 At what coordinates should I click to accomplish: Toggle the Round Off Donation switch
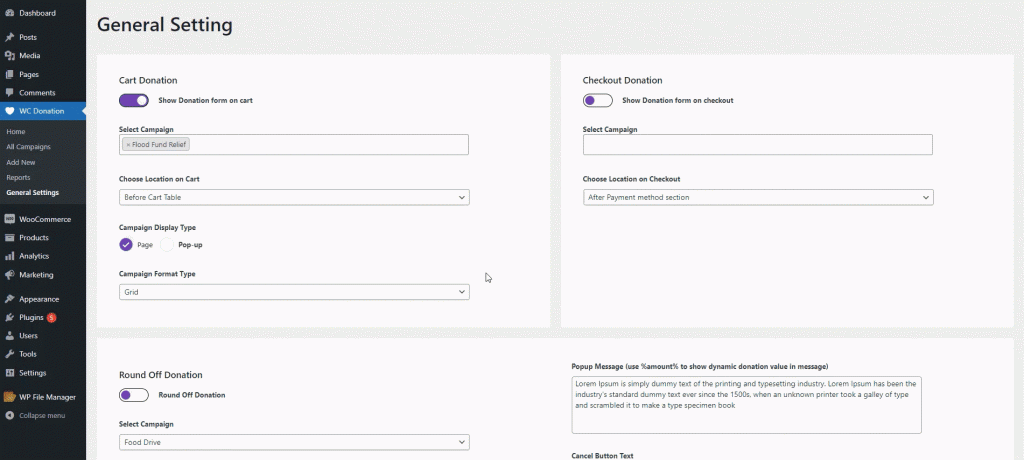tap(134, 395)
